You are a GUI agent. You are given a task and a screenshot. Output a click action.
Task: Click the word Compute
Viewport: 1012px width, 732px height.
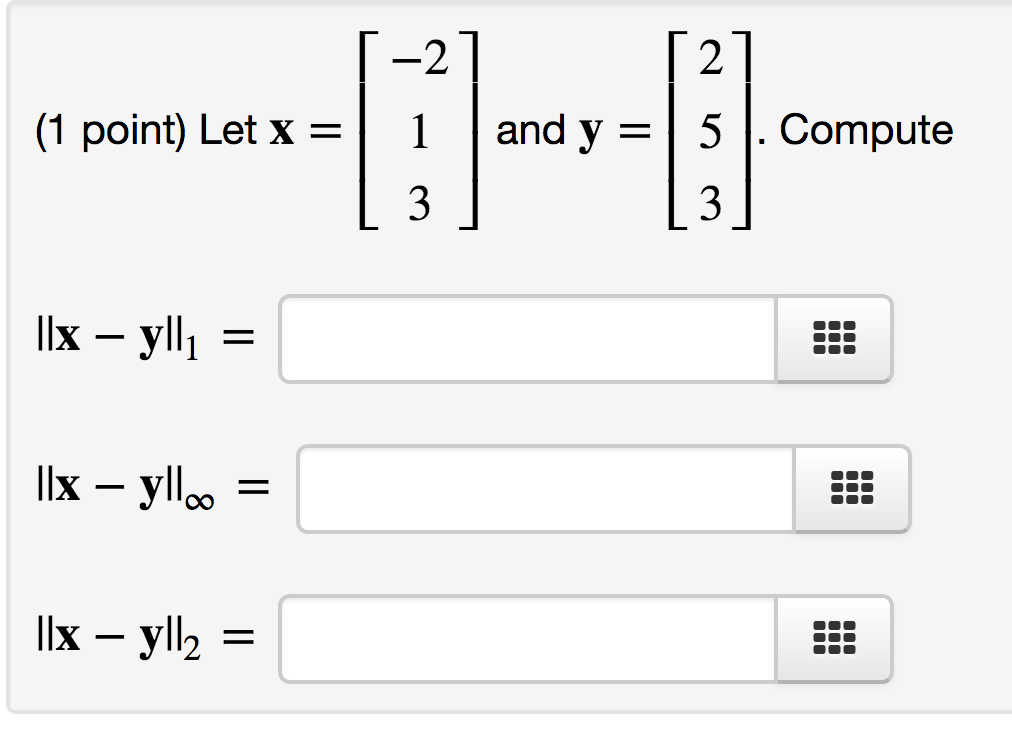click(866, 131)
